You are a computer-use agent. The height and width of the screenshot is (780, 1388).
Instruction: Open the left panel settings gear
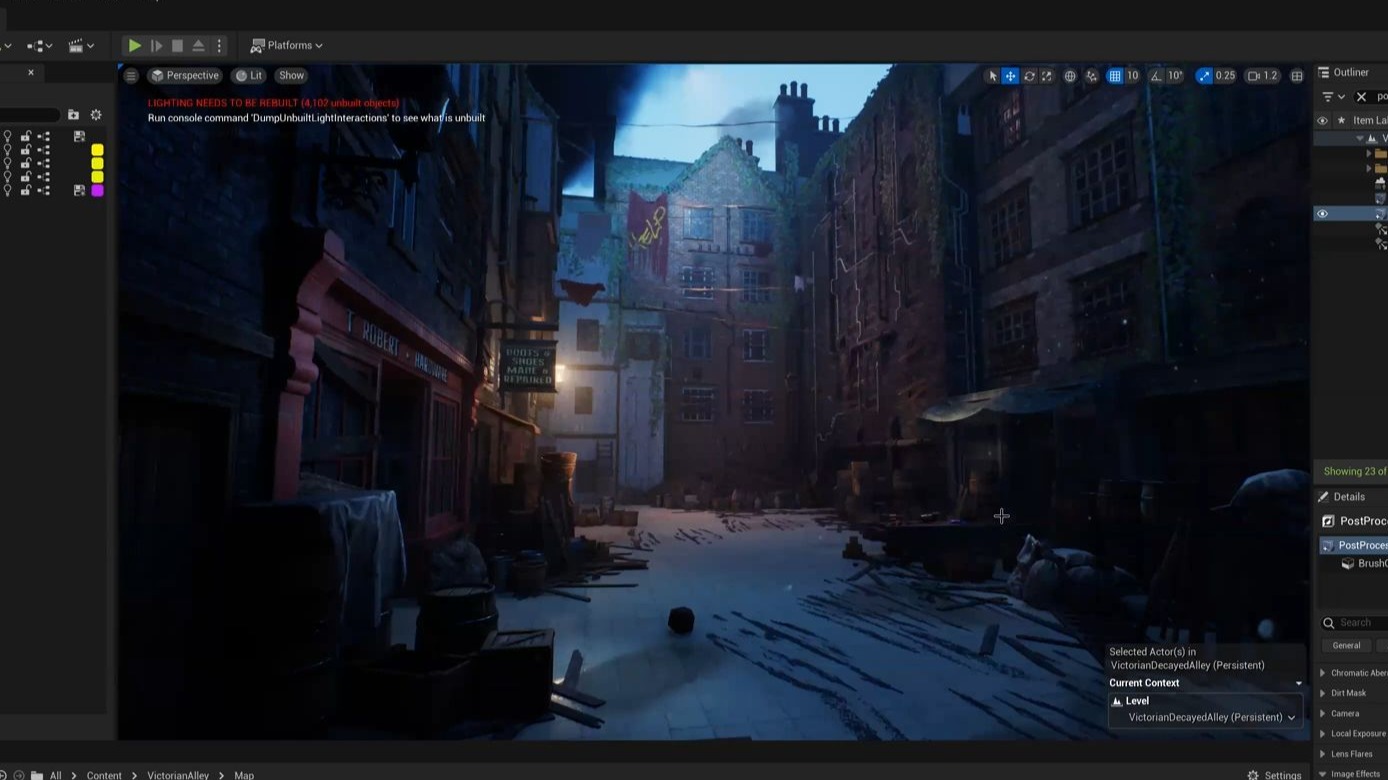pos(96,115)
